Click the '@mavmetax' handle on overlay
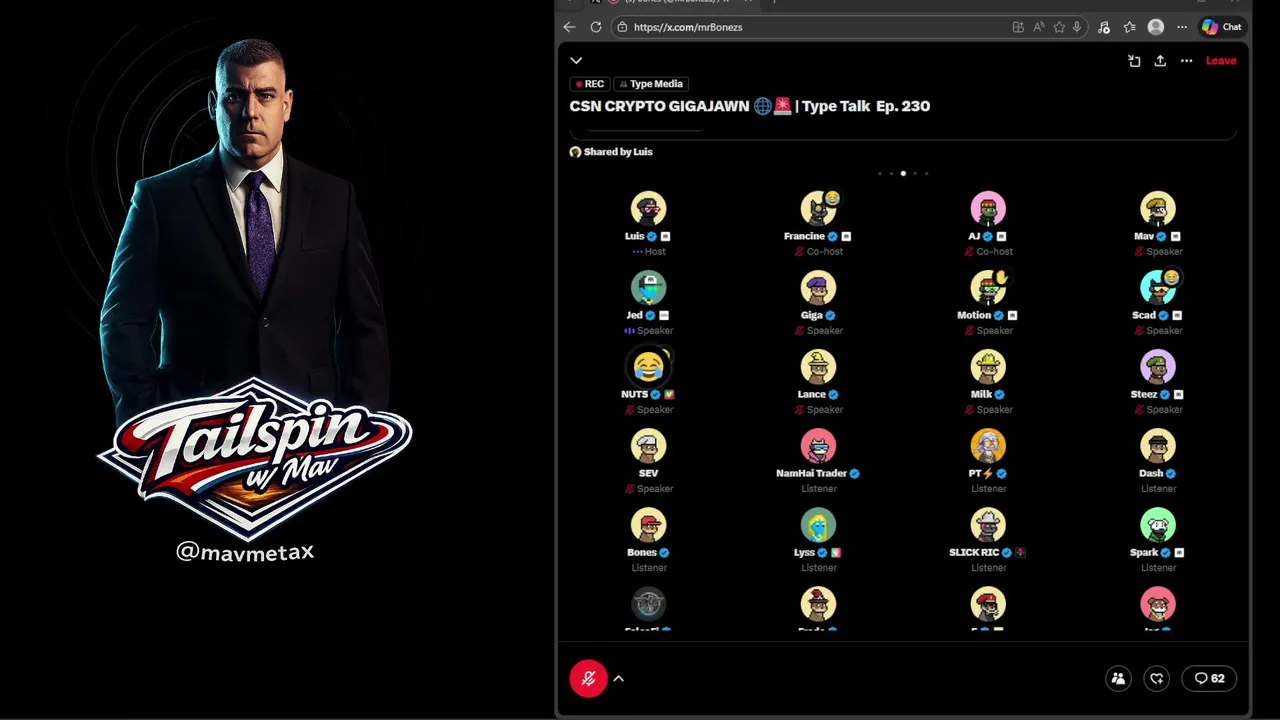This screenshot has height=720, width=1280. pyautogui.click(x=245, y=551)
